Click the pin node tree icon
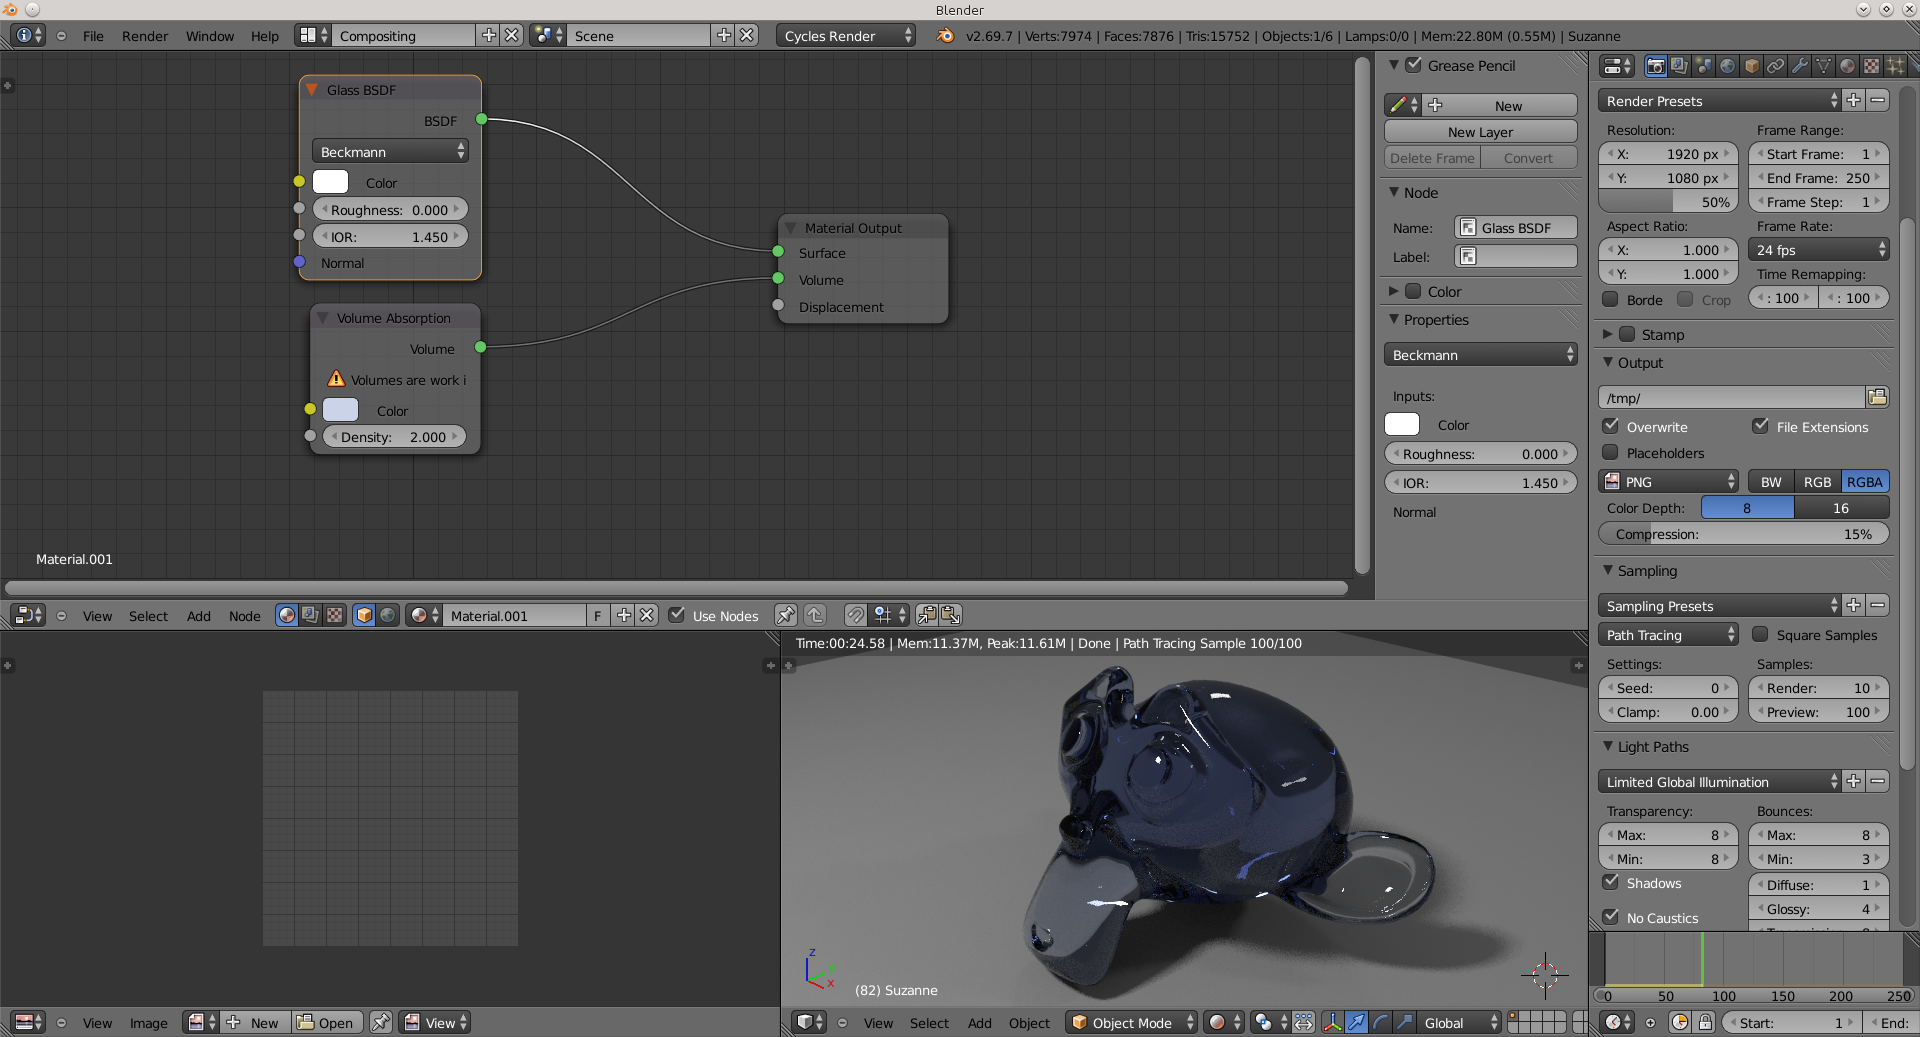The width and height of the screenshot is (1920, 1037). pyautogui.click(x=786, y=615)
